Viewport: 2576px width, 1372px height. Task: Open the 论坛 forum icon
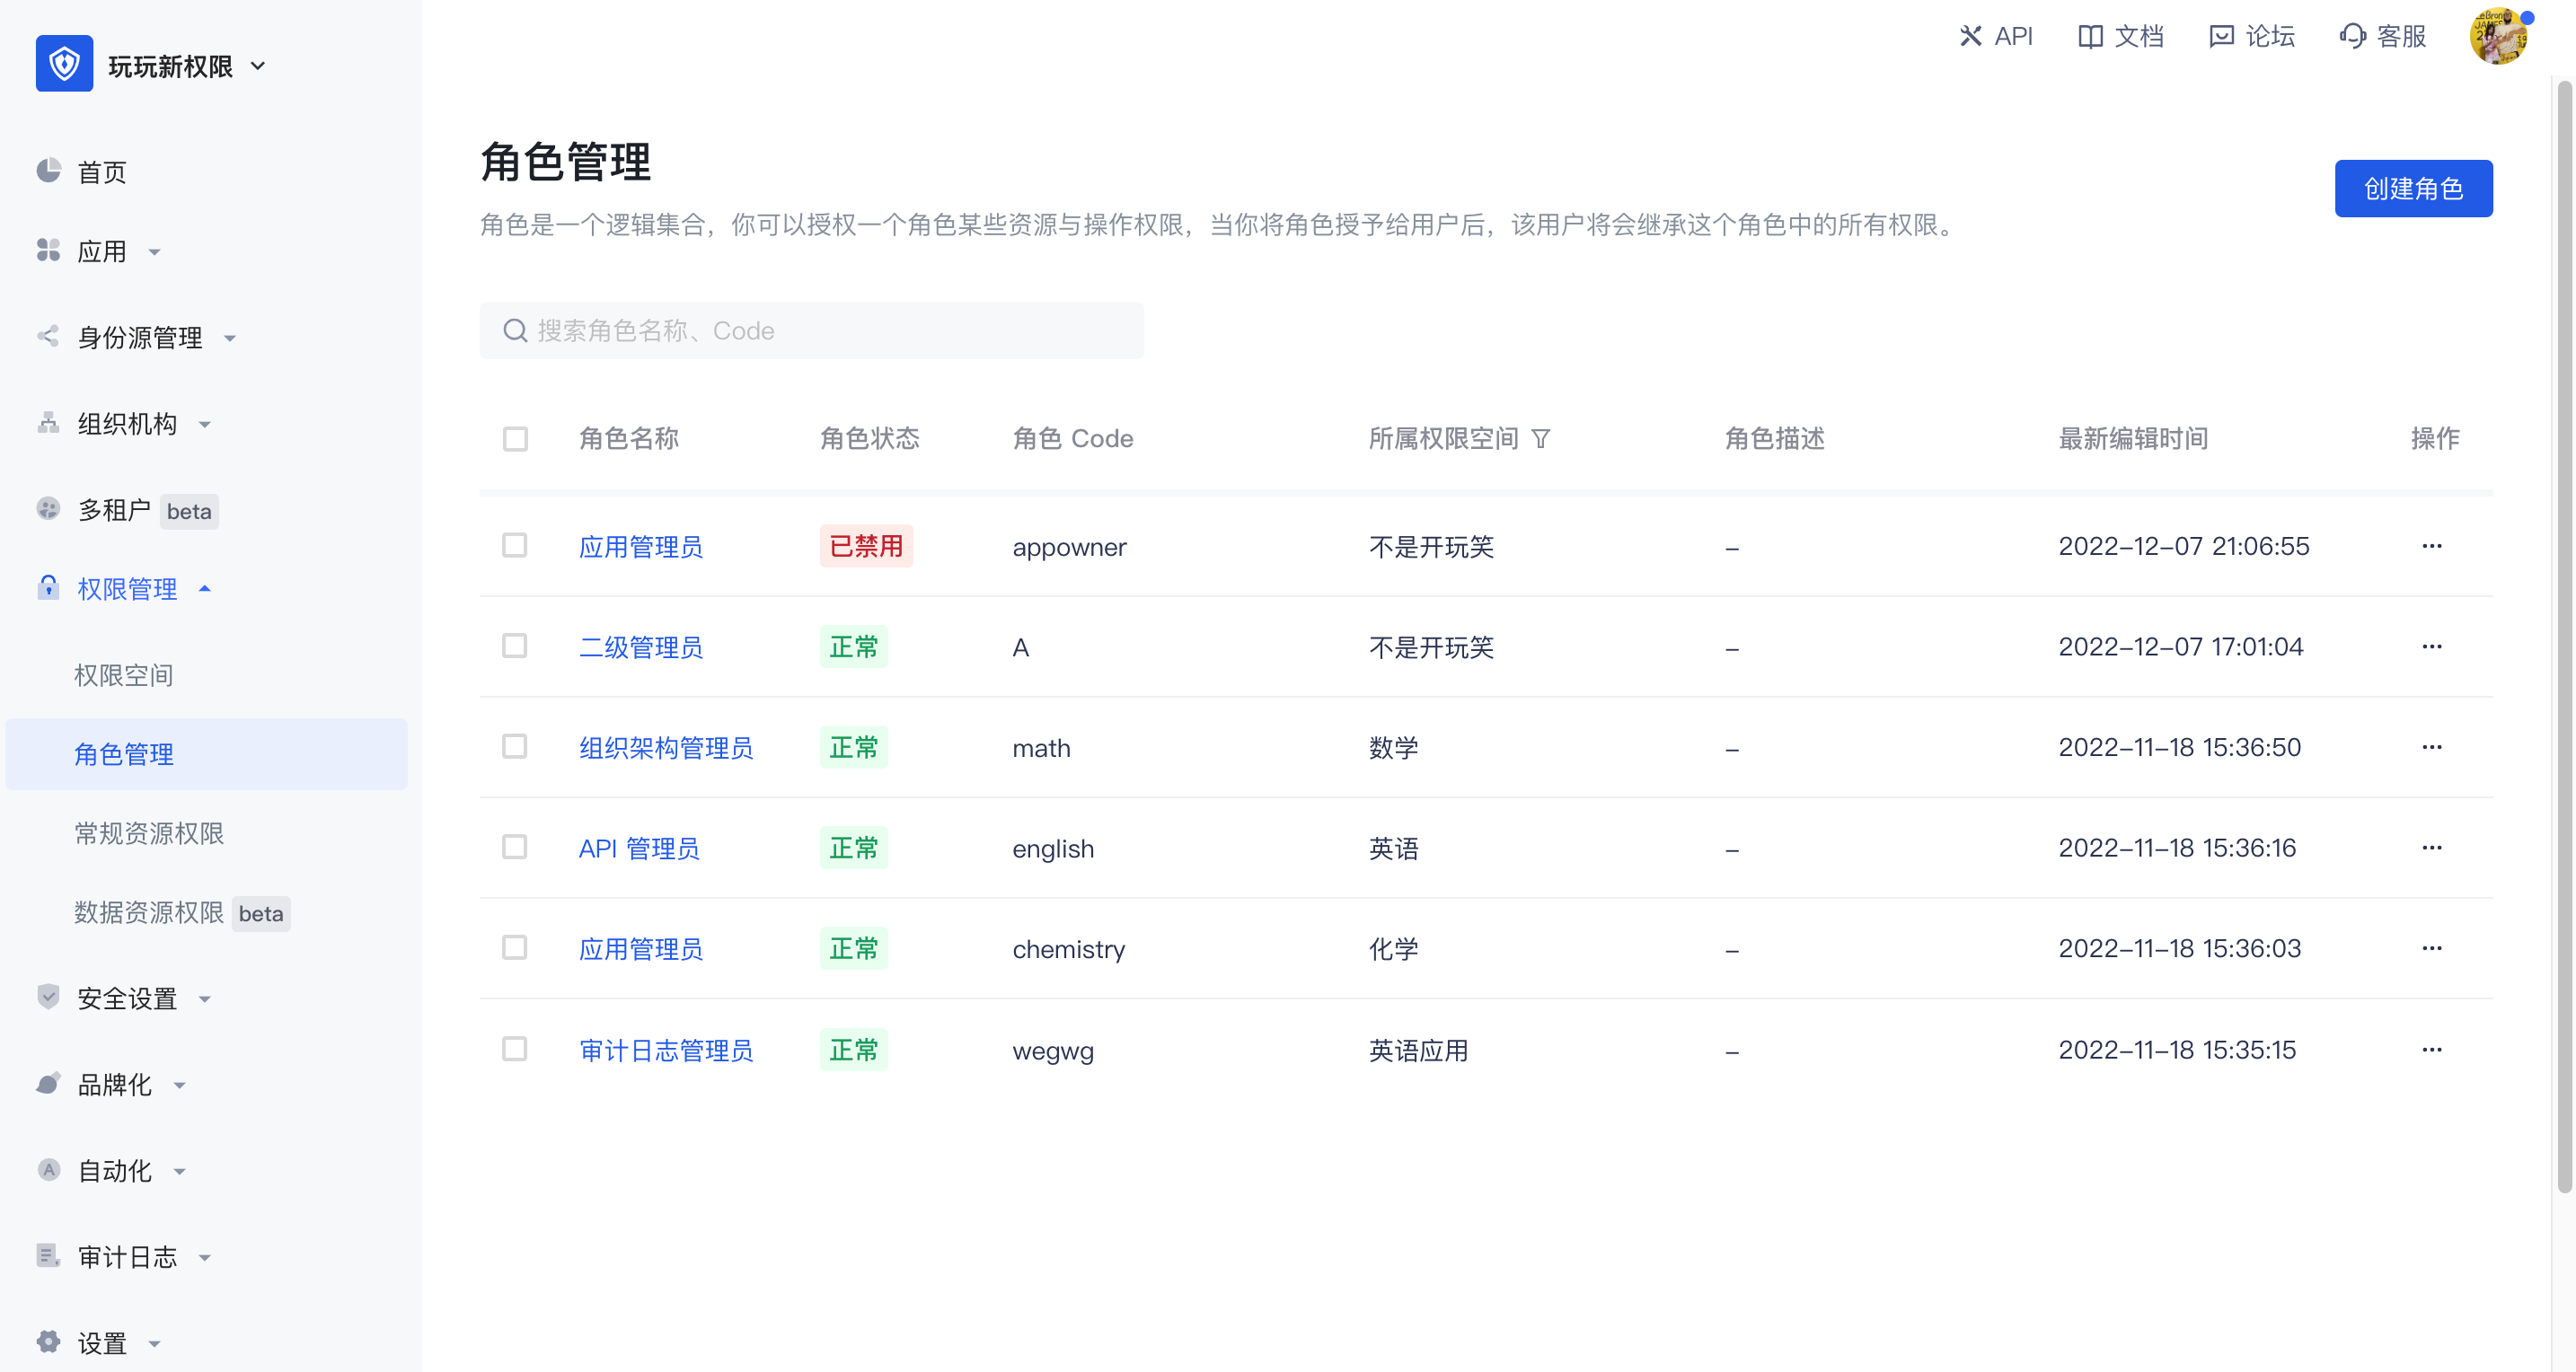[x=2221, y=36]
